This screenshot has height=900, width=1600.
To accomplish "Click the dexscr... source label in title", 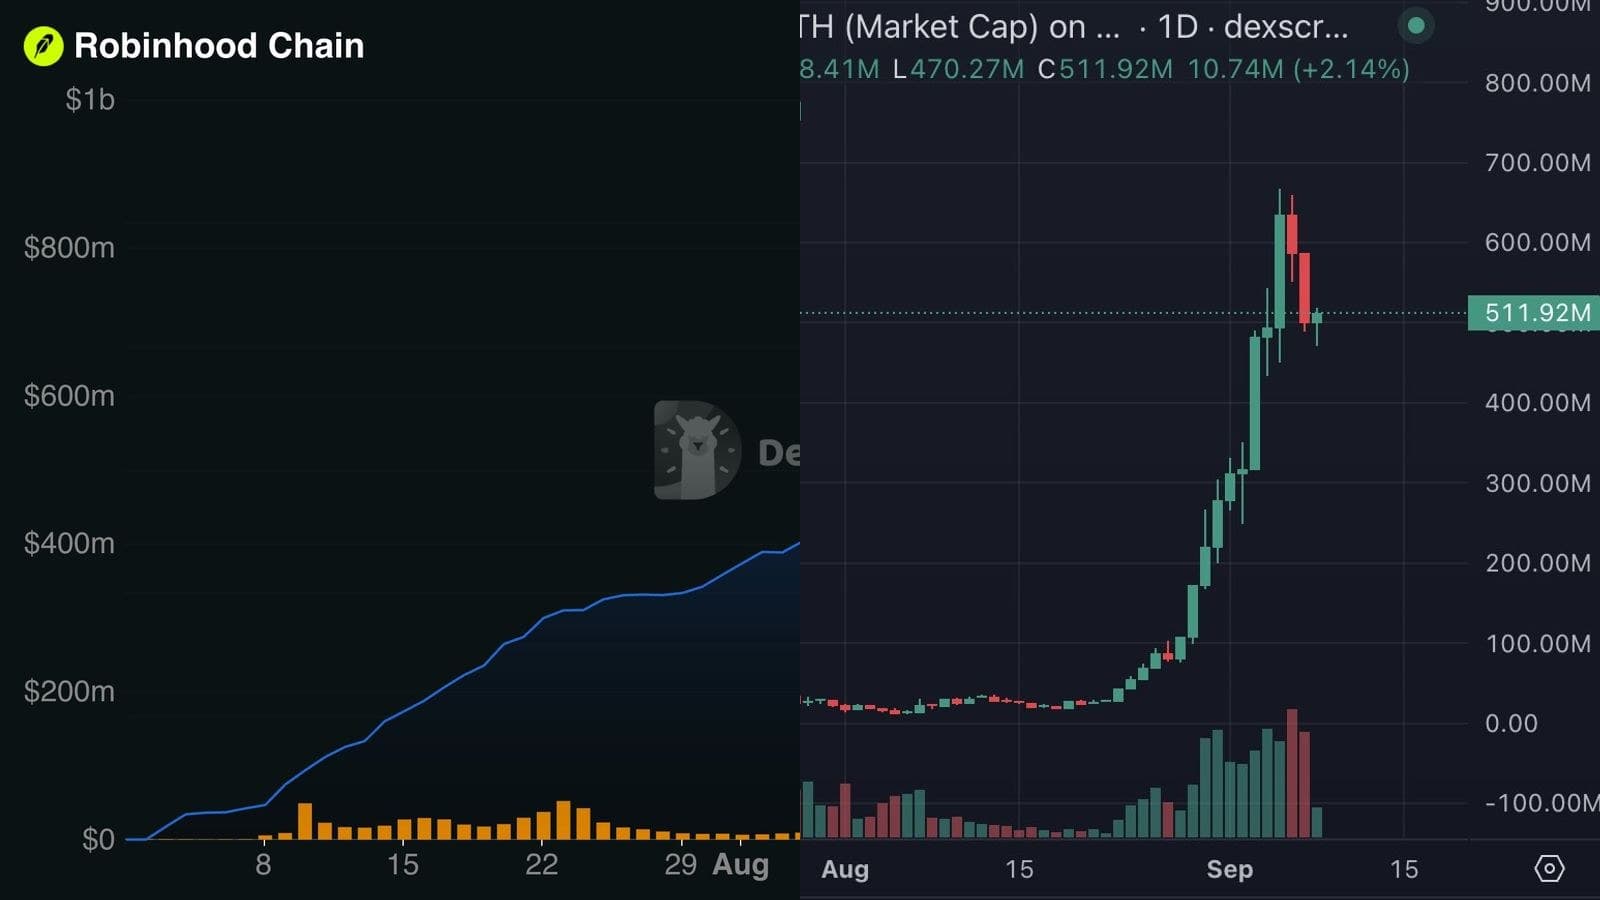I will [1286, 27].
